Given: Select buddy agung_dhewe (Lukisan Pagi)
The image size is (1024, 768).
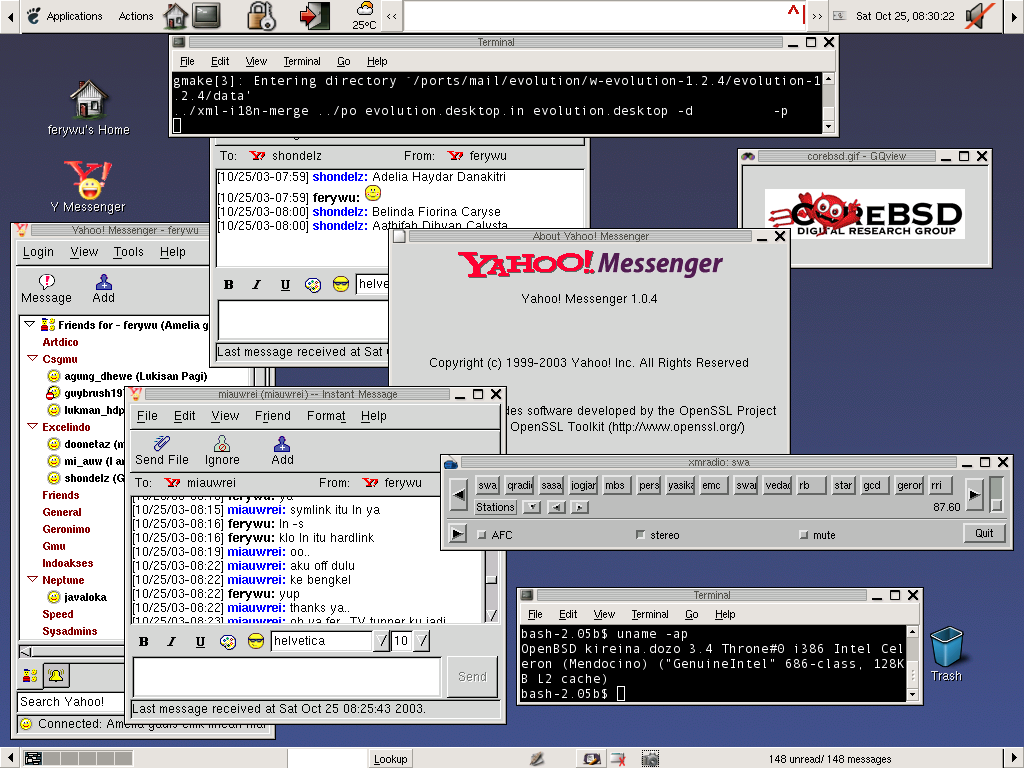Looking at the screenshot, I should (136, 376).
